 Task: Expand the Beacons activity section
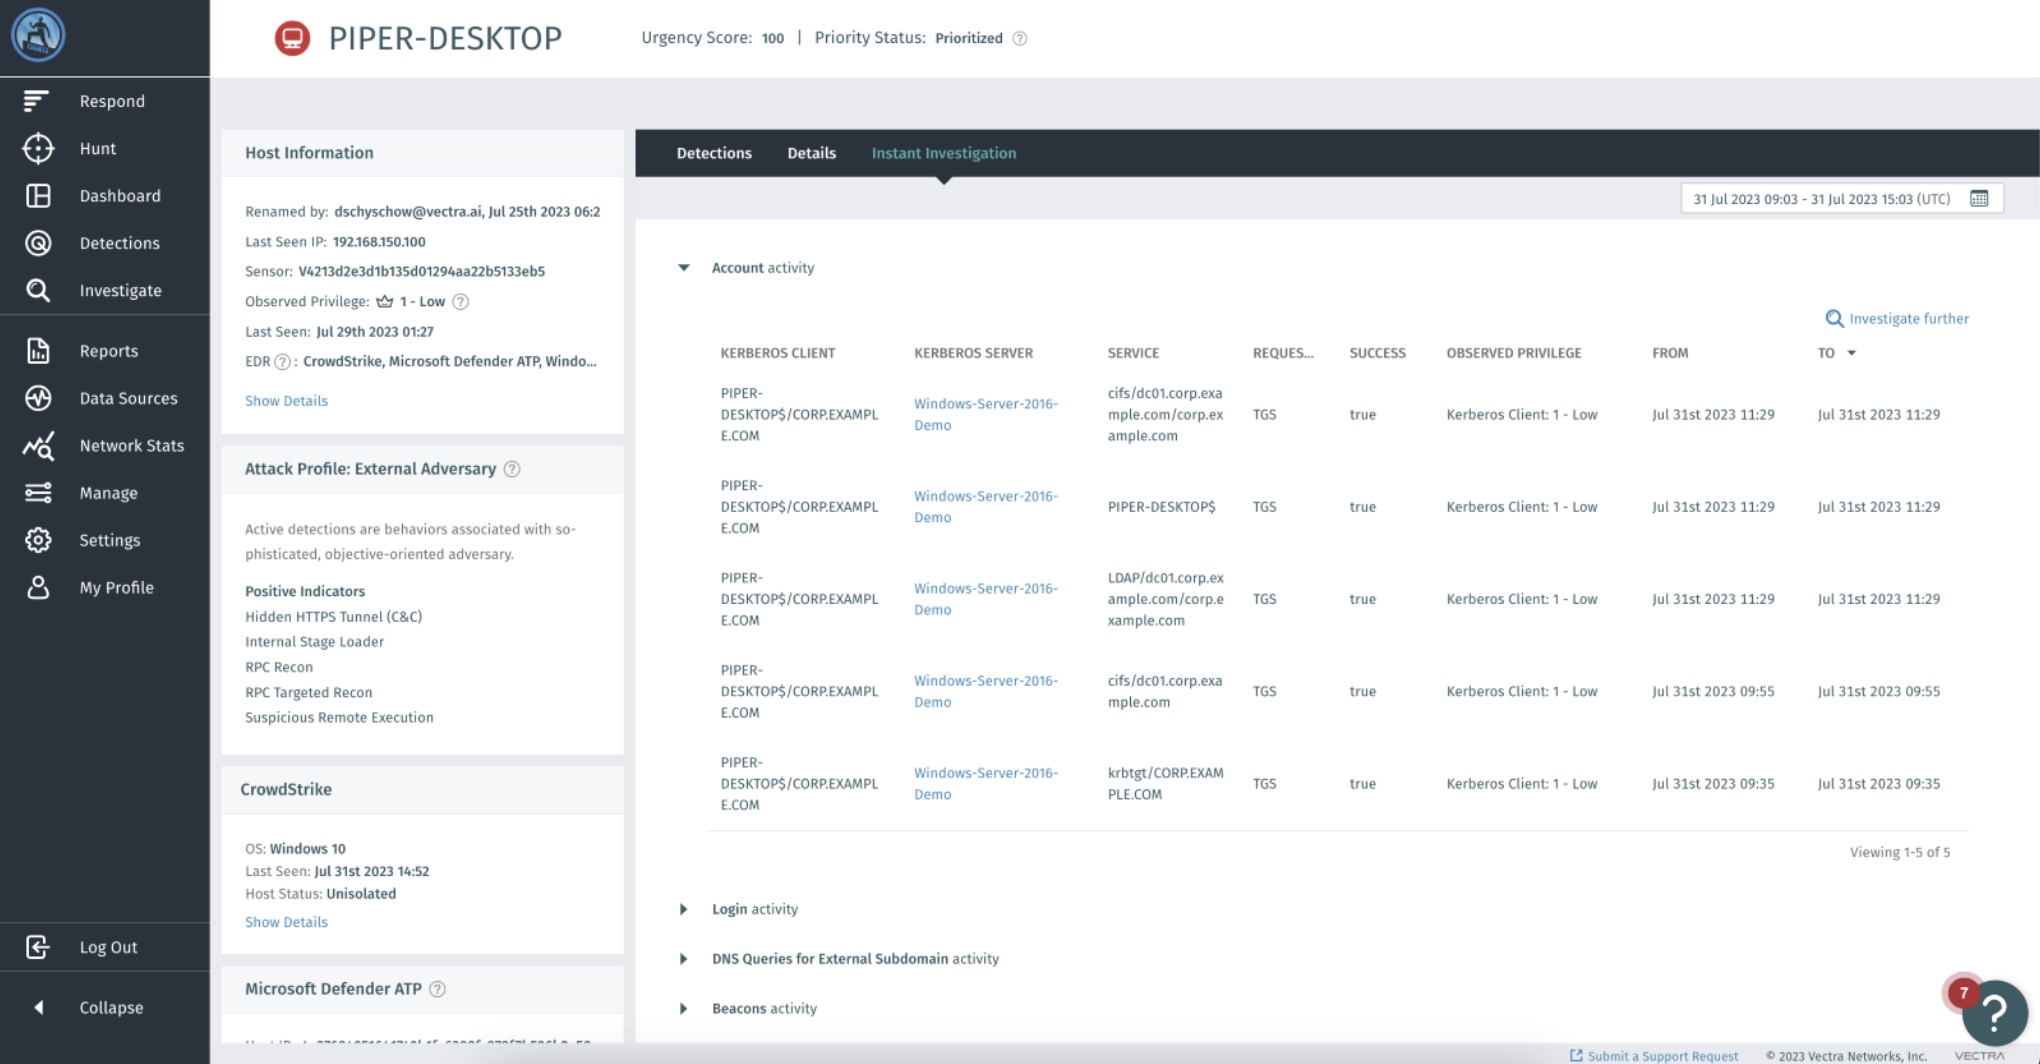click(684, 1008)
